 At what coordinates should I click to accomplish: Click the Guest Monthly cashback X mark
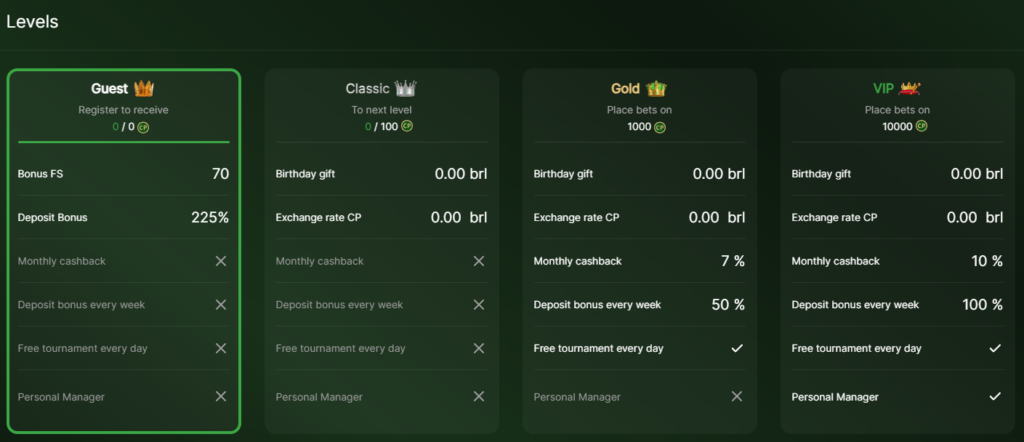coord(221,261)
